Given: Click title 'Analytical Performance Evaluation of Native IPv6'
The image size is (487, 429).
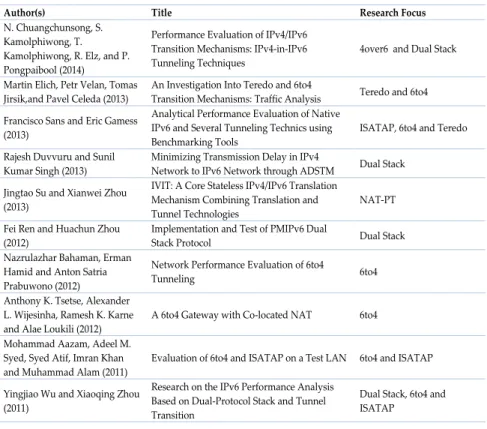Looking at the screenshot, I should (x=246, y=128).
